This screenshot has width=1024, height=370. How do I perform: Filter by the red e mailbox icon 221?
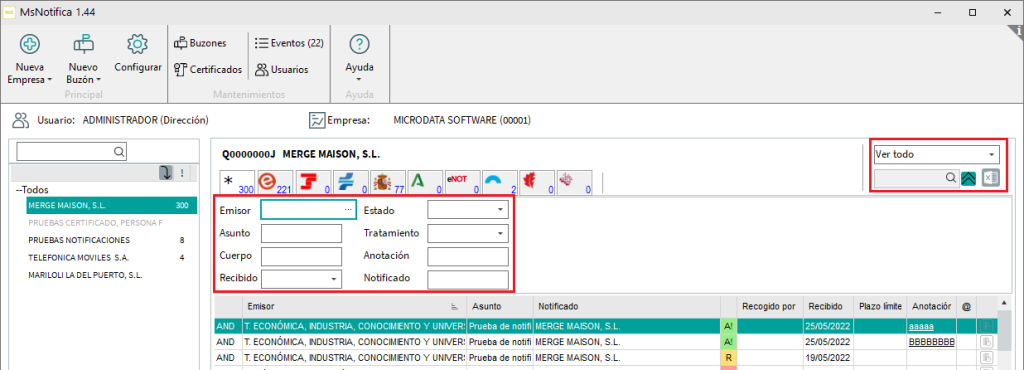(x=275, y=182)
